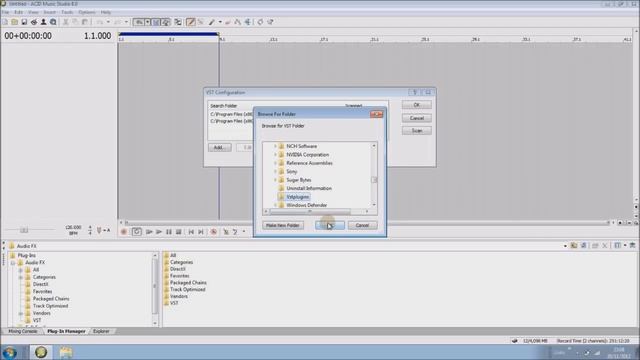Switch to the Explorer tab

click(x=101, y=331)
